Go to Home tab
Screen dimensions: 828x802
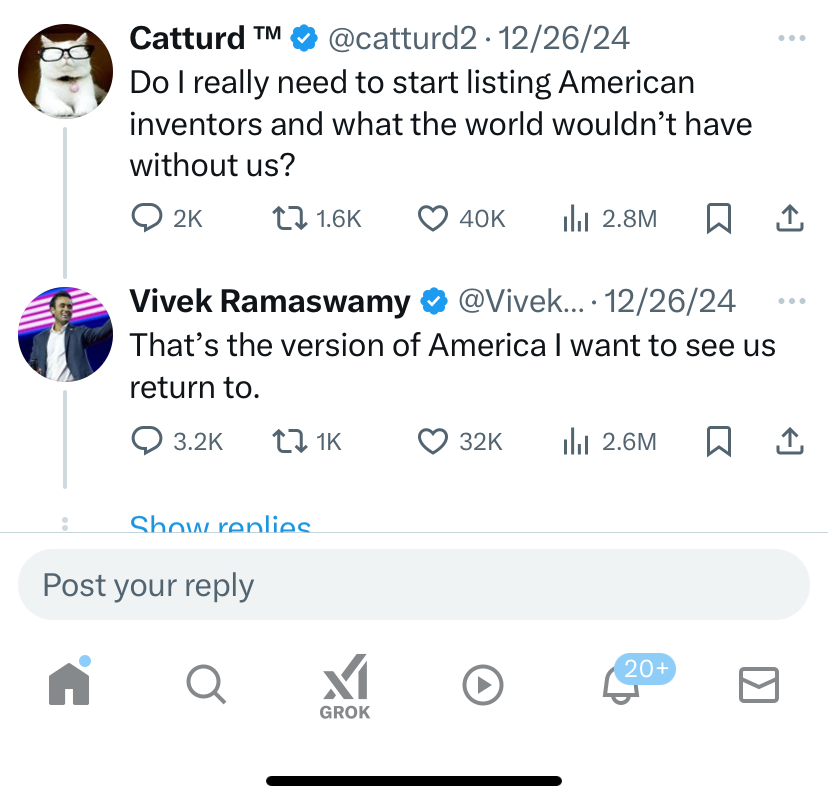(69, 684)
